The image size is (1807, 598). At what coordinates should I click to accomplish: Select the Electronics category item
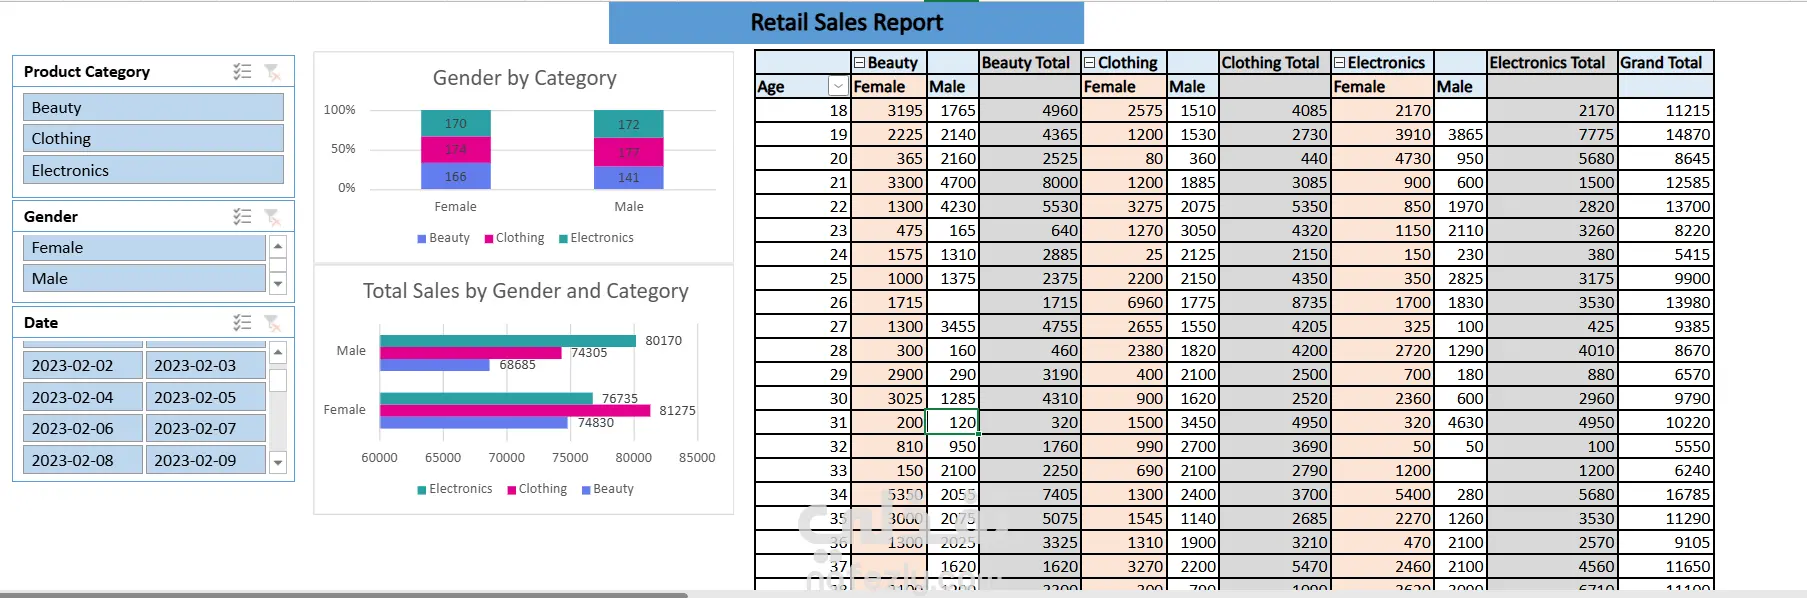tap(153, 171)
